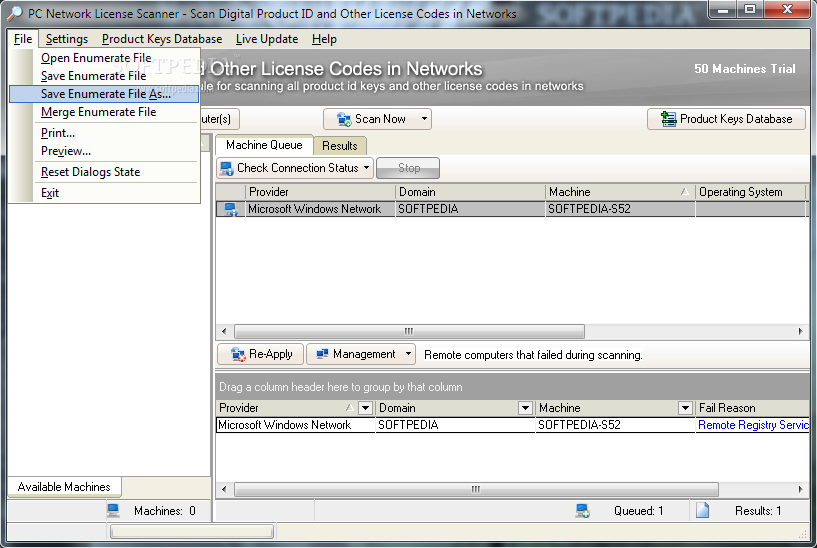
Task: Expand the Check Connection Status dropdown arrow
Action: tap(366, 168)
